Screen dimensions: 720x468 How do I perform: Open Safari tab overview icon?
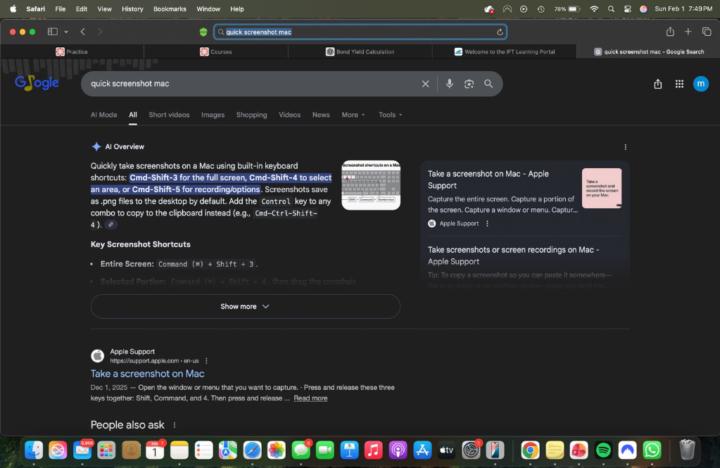tap(706, 32)
